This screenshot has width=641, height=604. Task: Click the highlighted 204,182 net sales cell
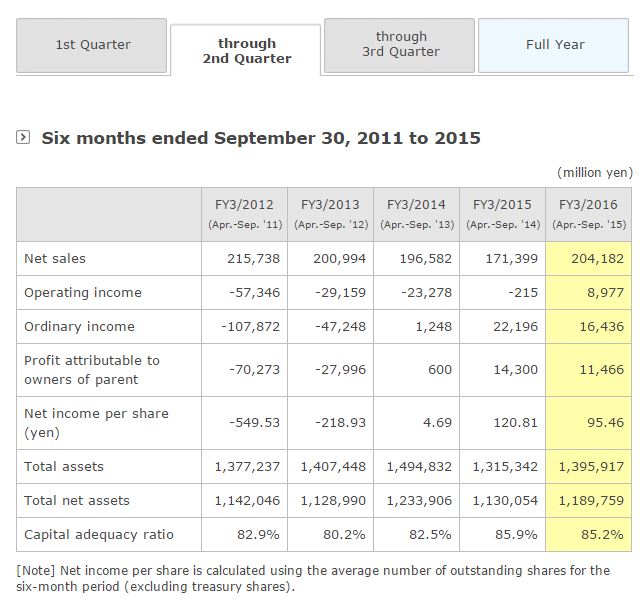click(587, 259)
